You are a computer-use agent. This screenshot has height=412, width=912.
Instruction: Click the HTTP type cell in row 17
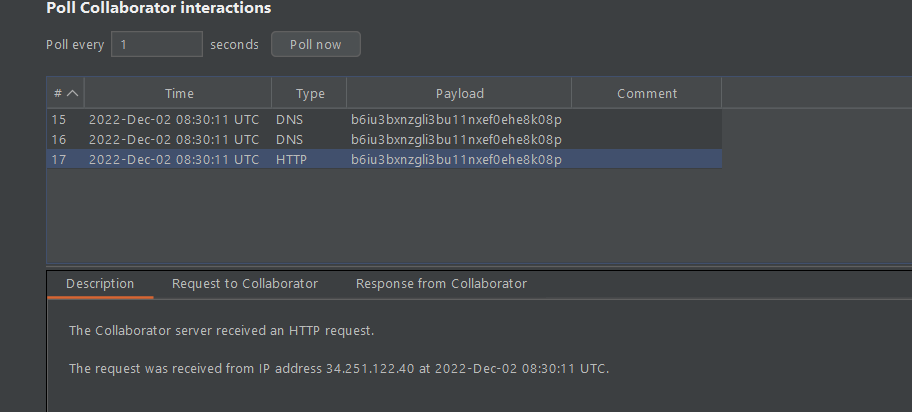pos(291,159)
